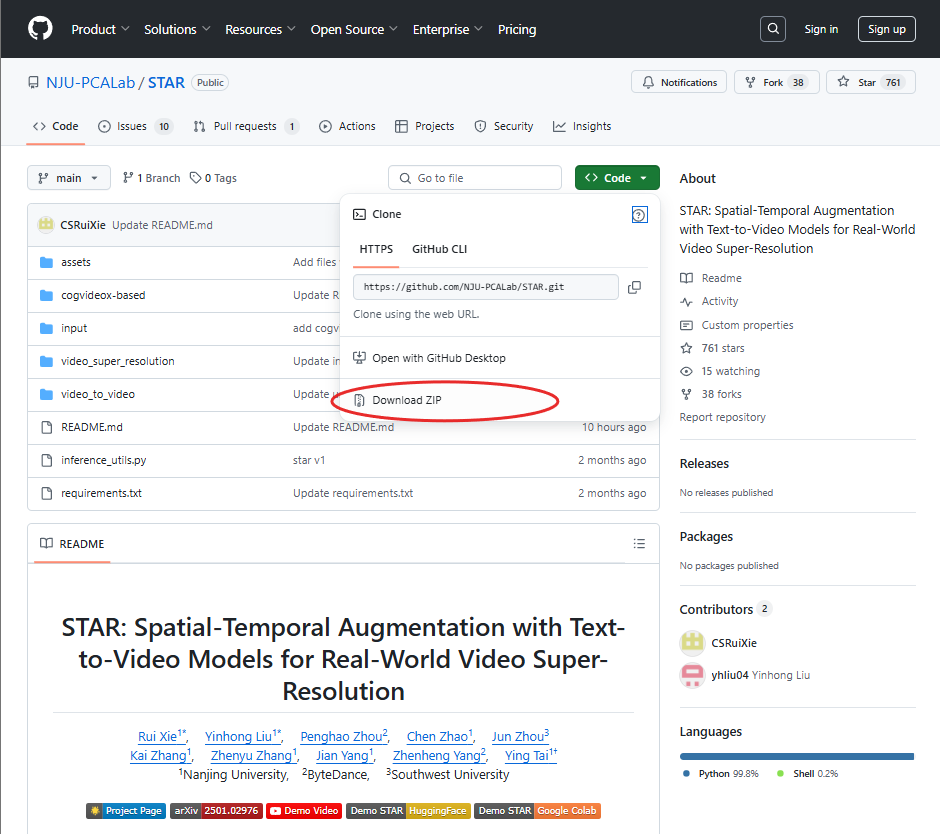
Task: Click CSRuiXie contributor avatar in the sidebar
Action: 692,643
